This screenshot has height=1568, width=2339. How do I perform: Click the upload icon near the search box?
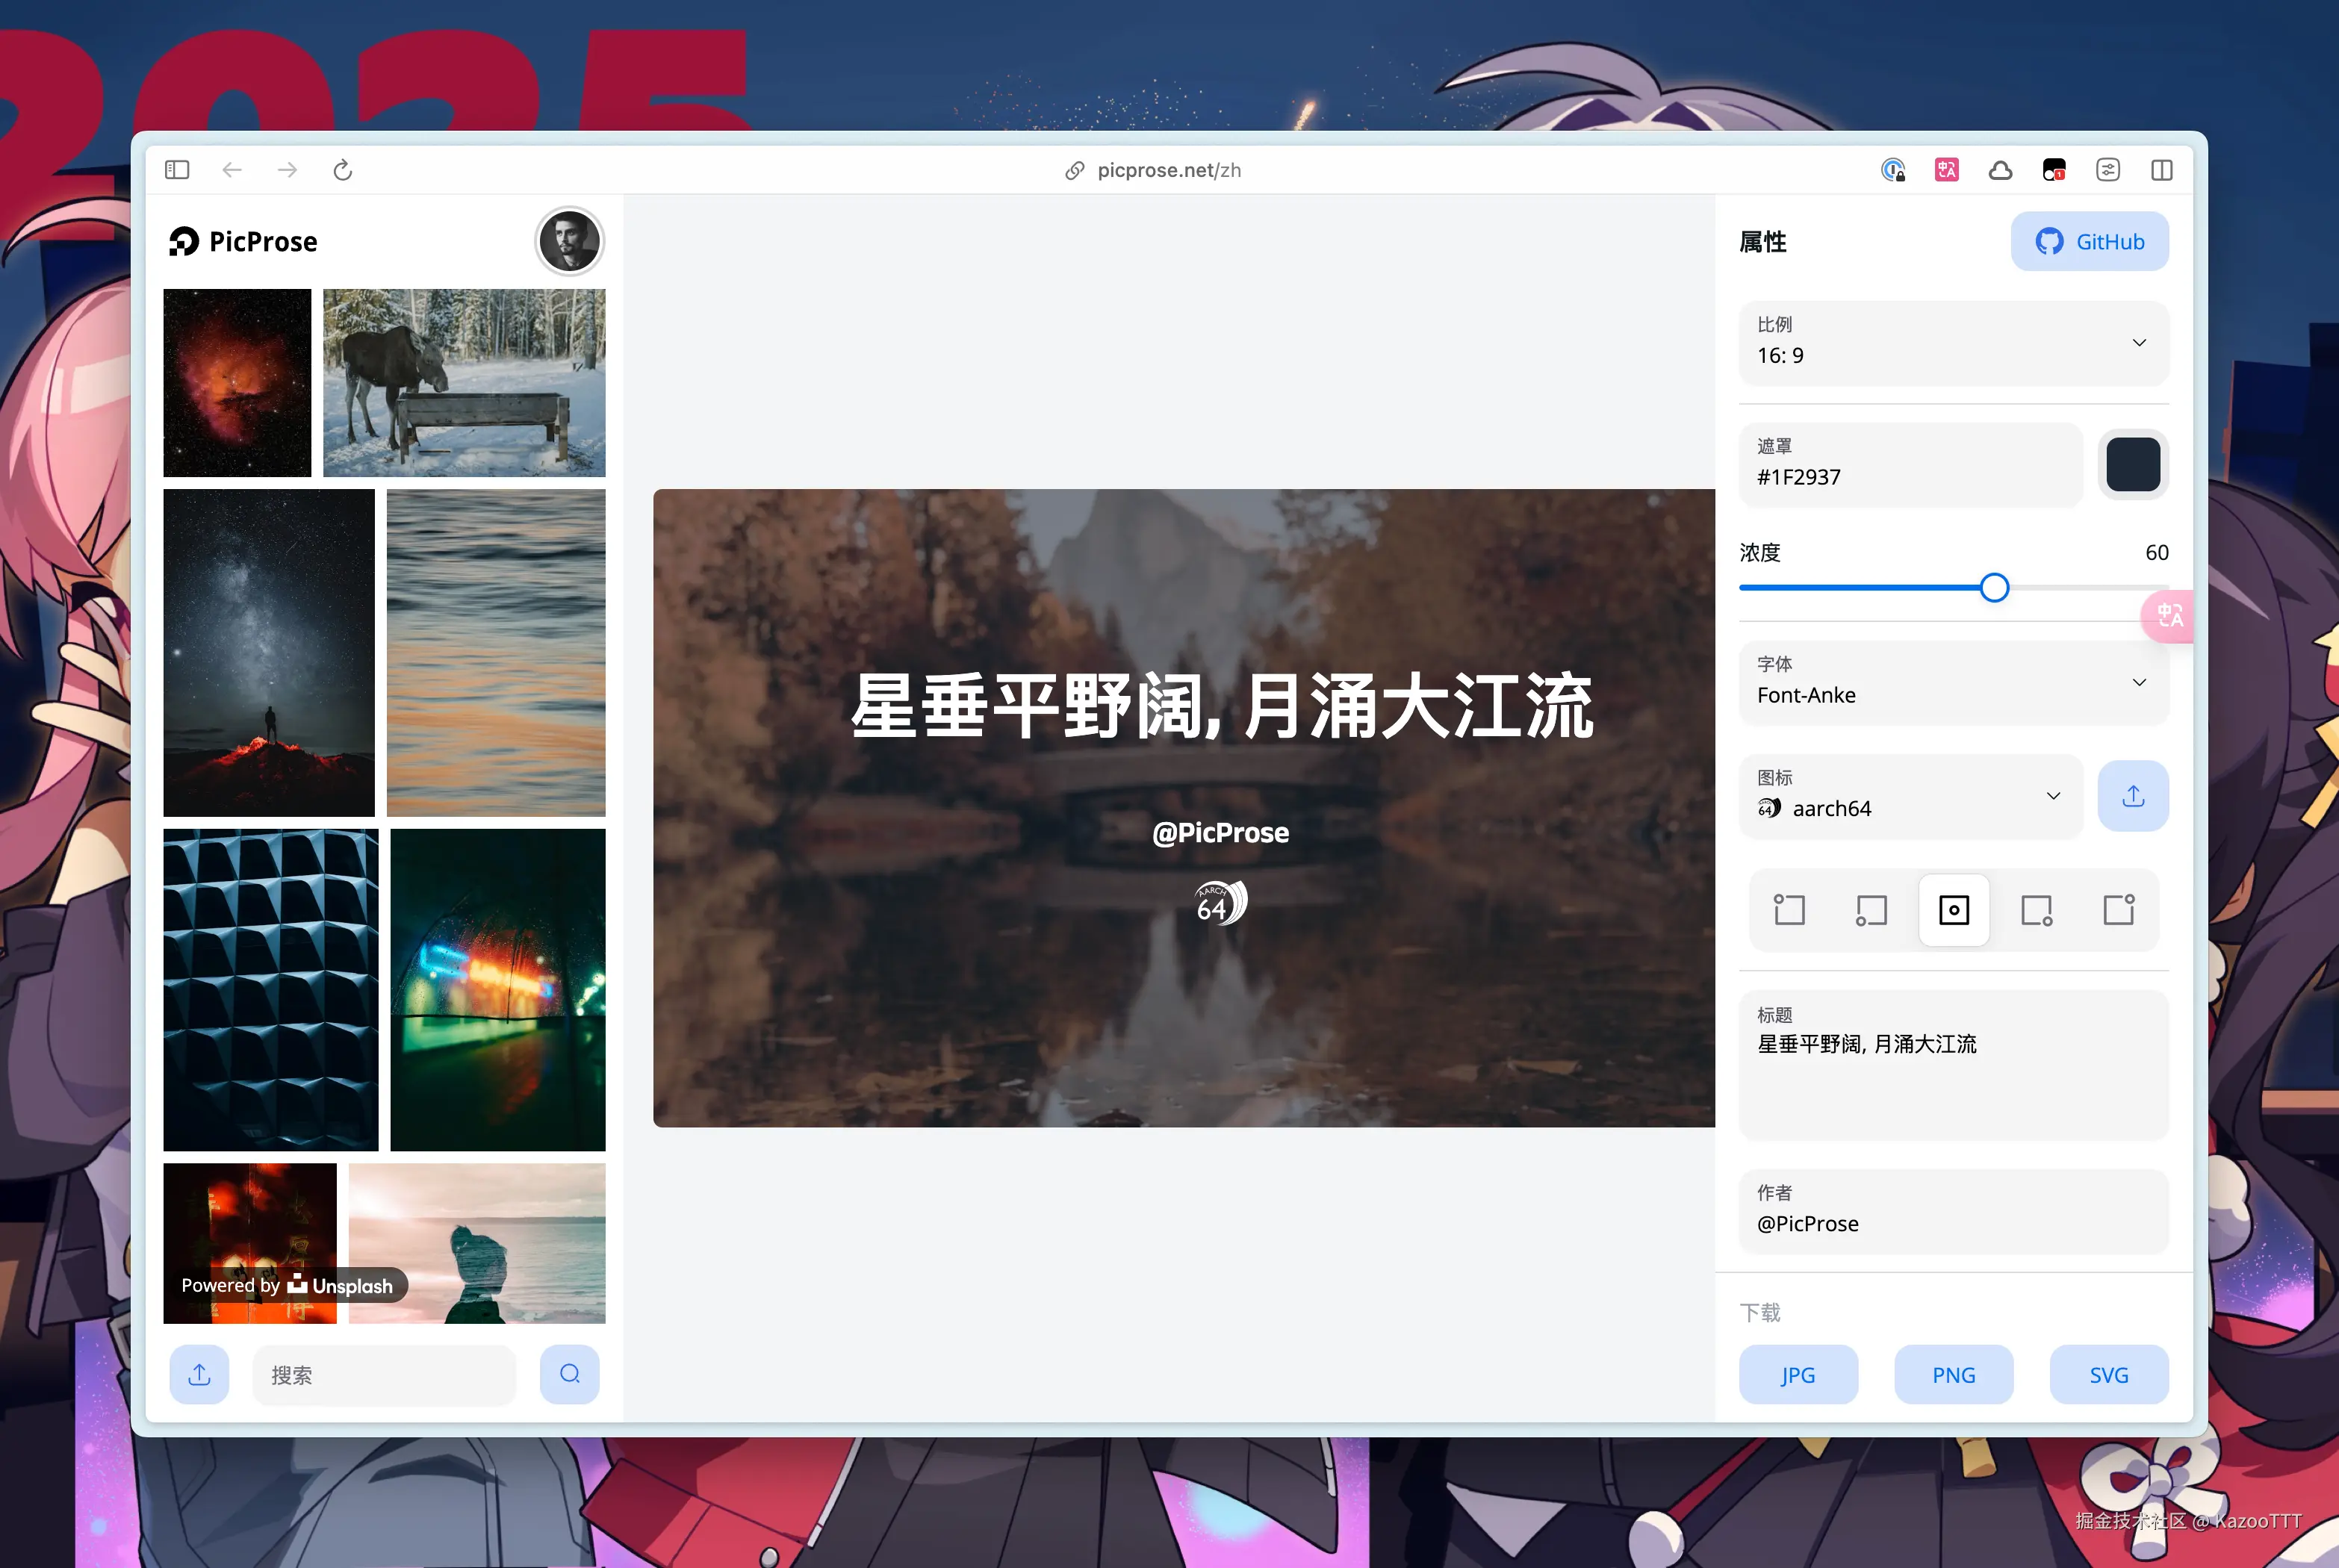198,1374
